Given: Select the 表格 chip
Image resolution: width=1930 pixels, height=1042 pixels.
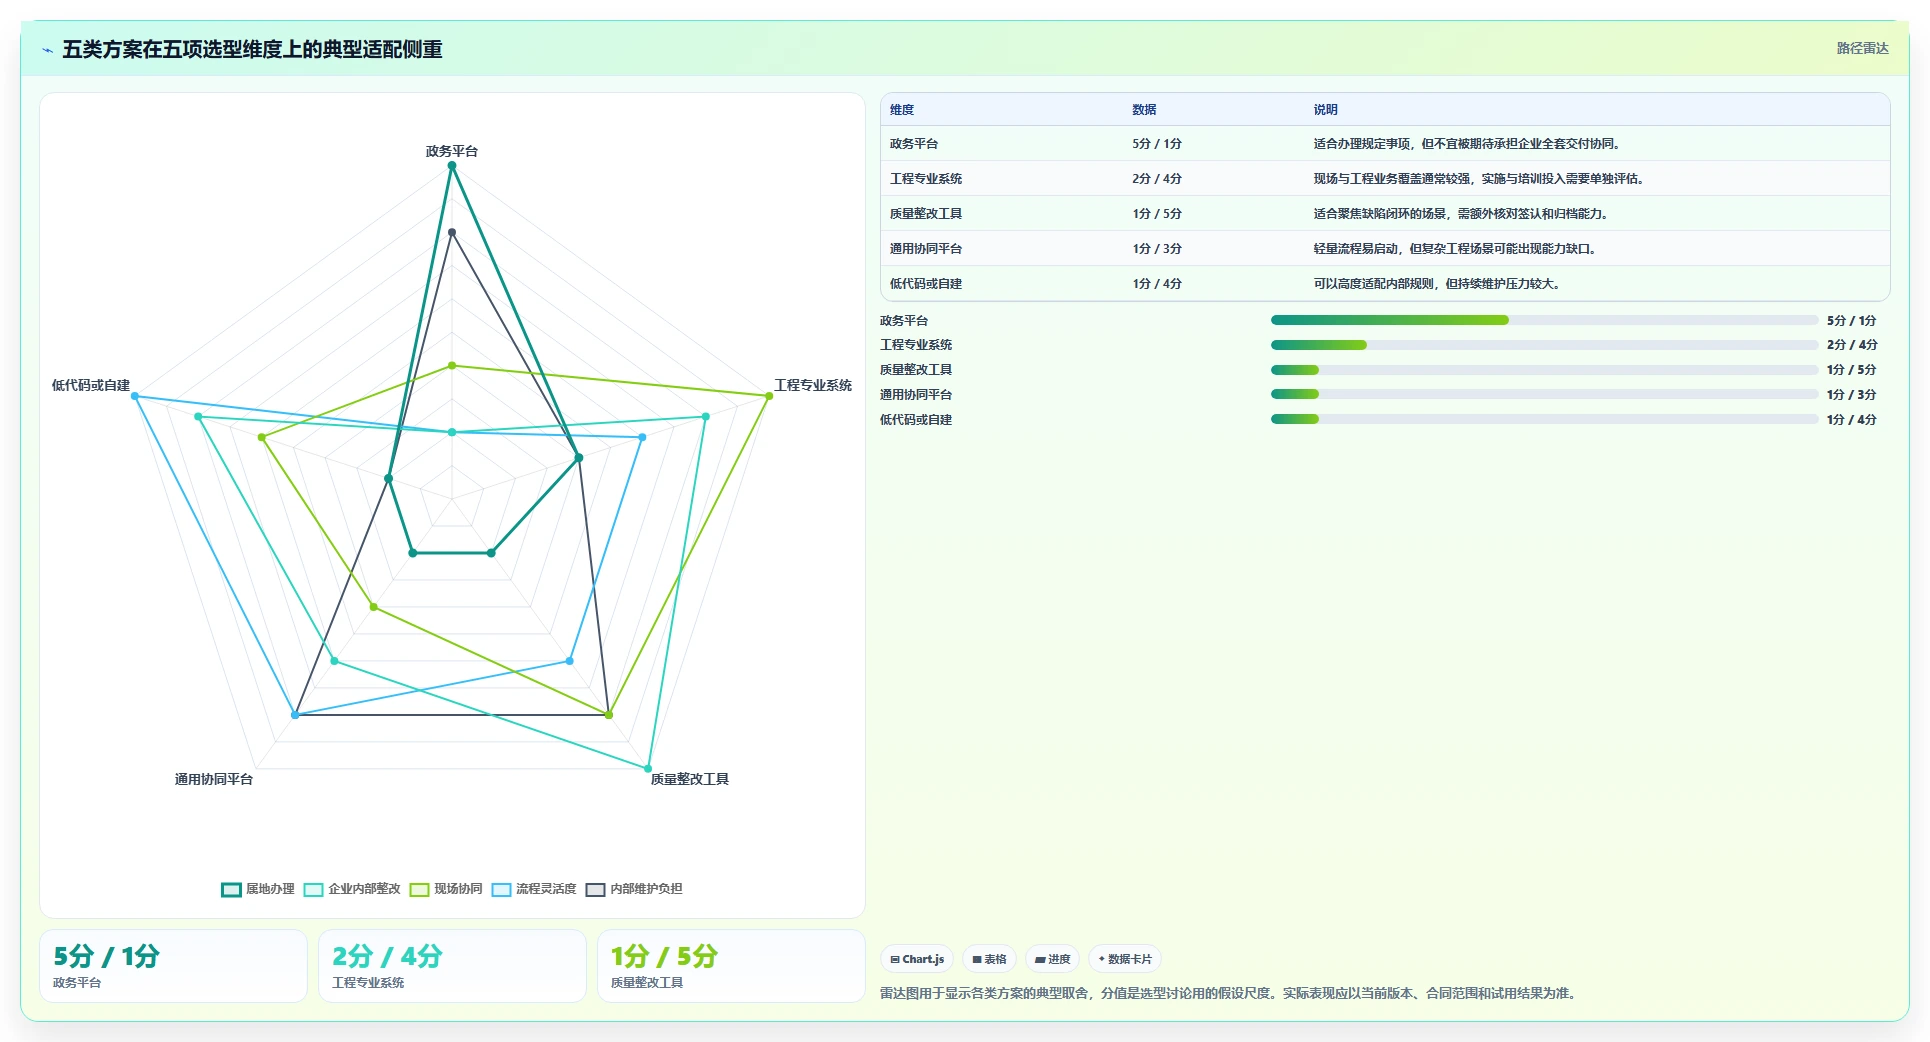Looking at the screenshot, I should (x=989, y=959).
